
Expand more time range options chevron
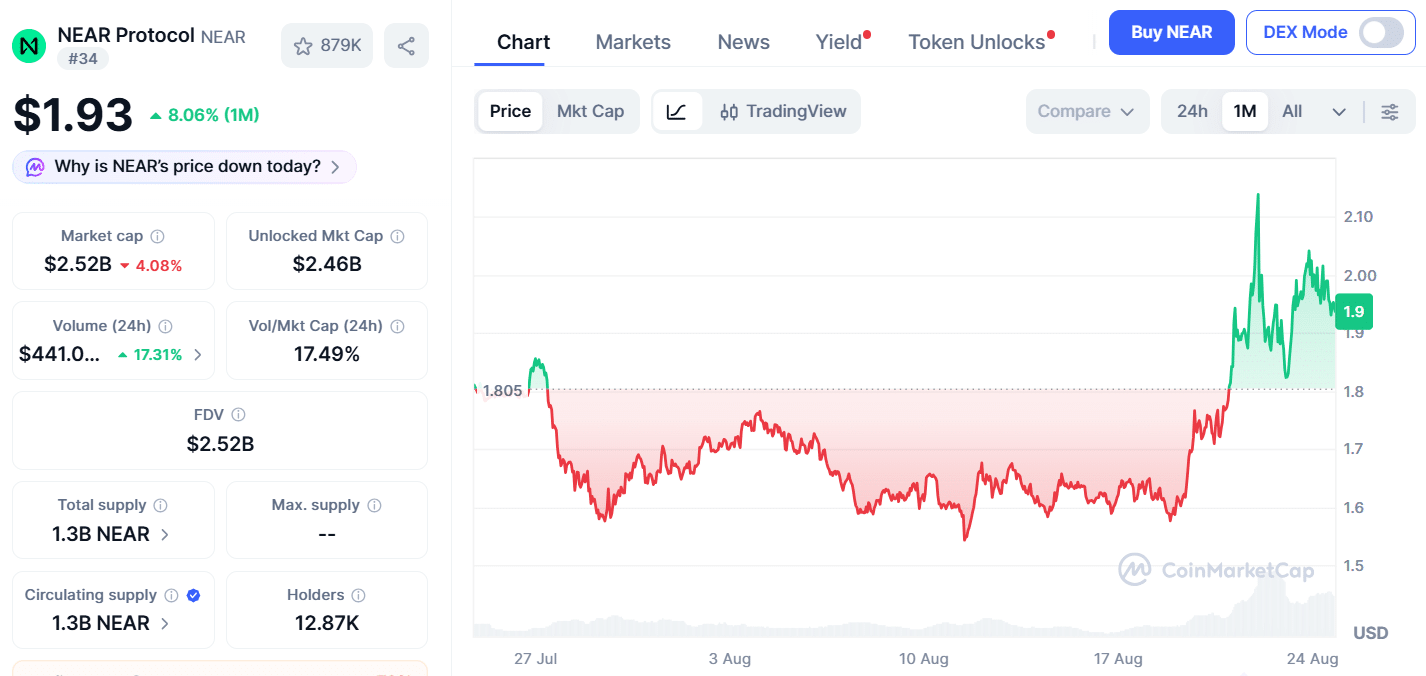coord(1339,112)
